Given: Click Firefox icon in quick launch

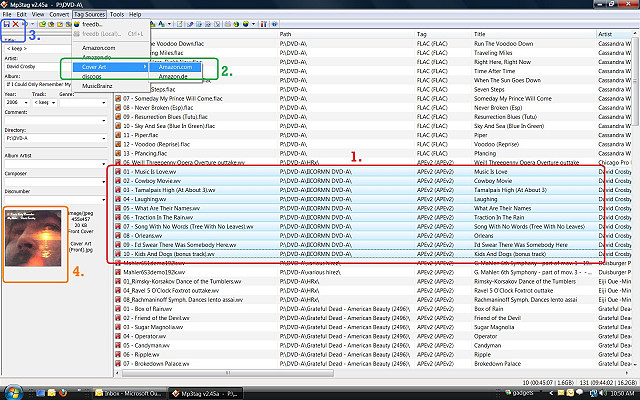Looking at the screenshot, I should 63,393.
